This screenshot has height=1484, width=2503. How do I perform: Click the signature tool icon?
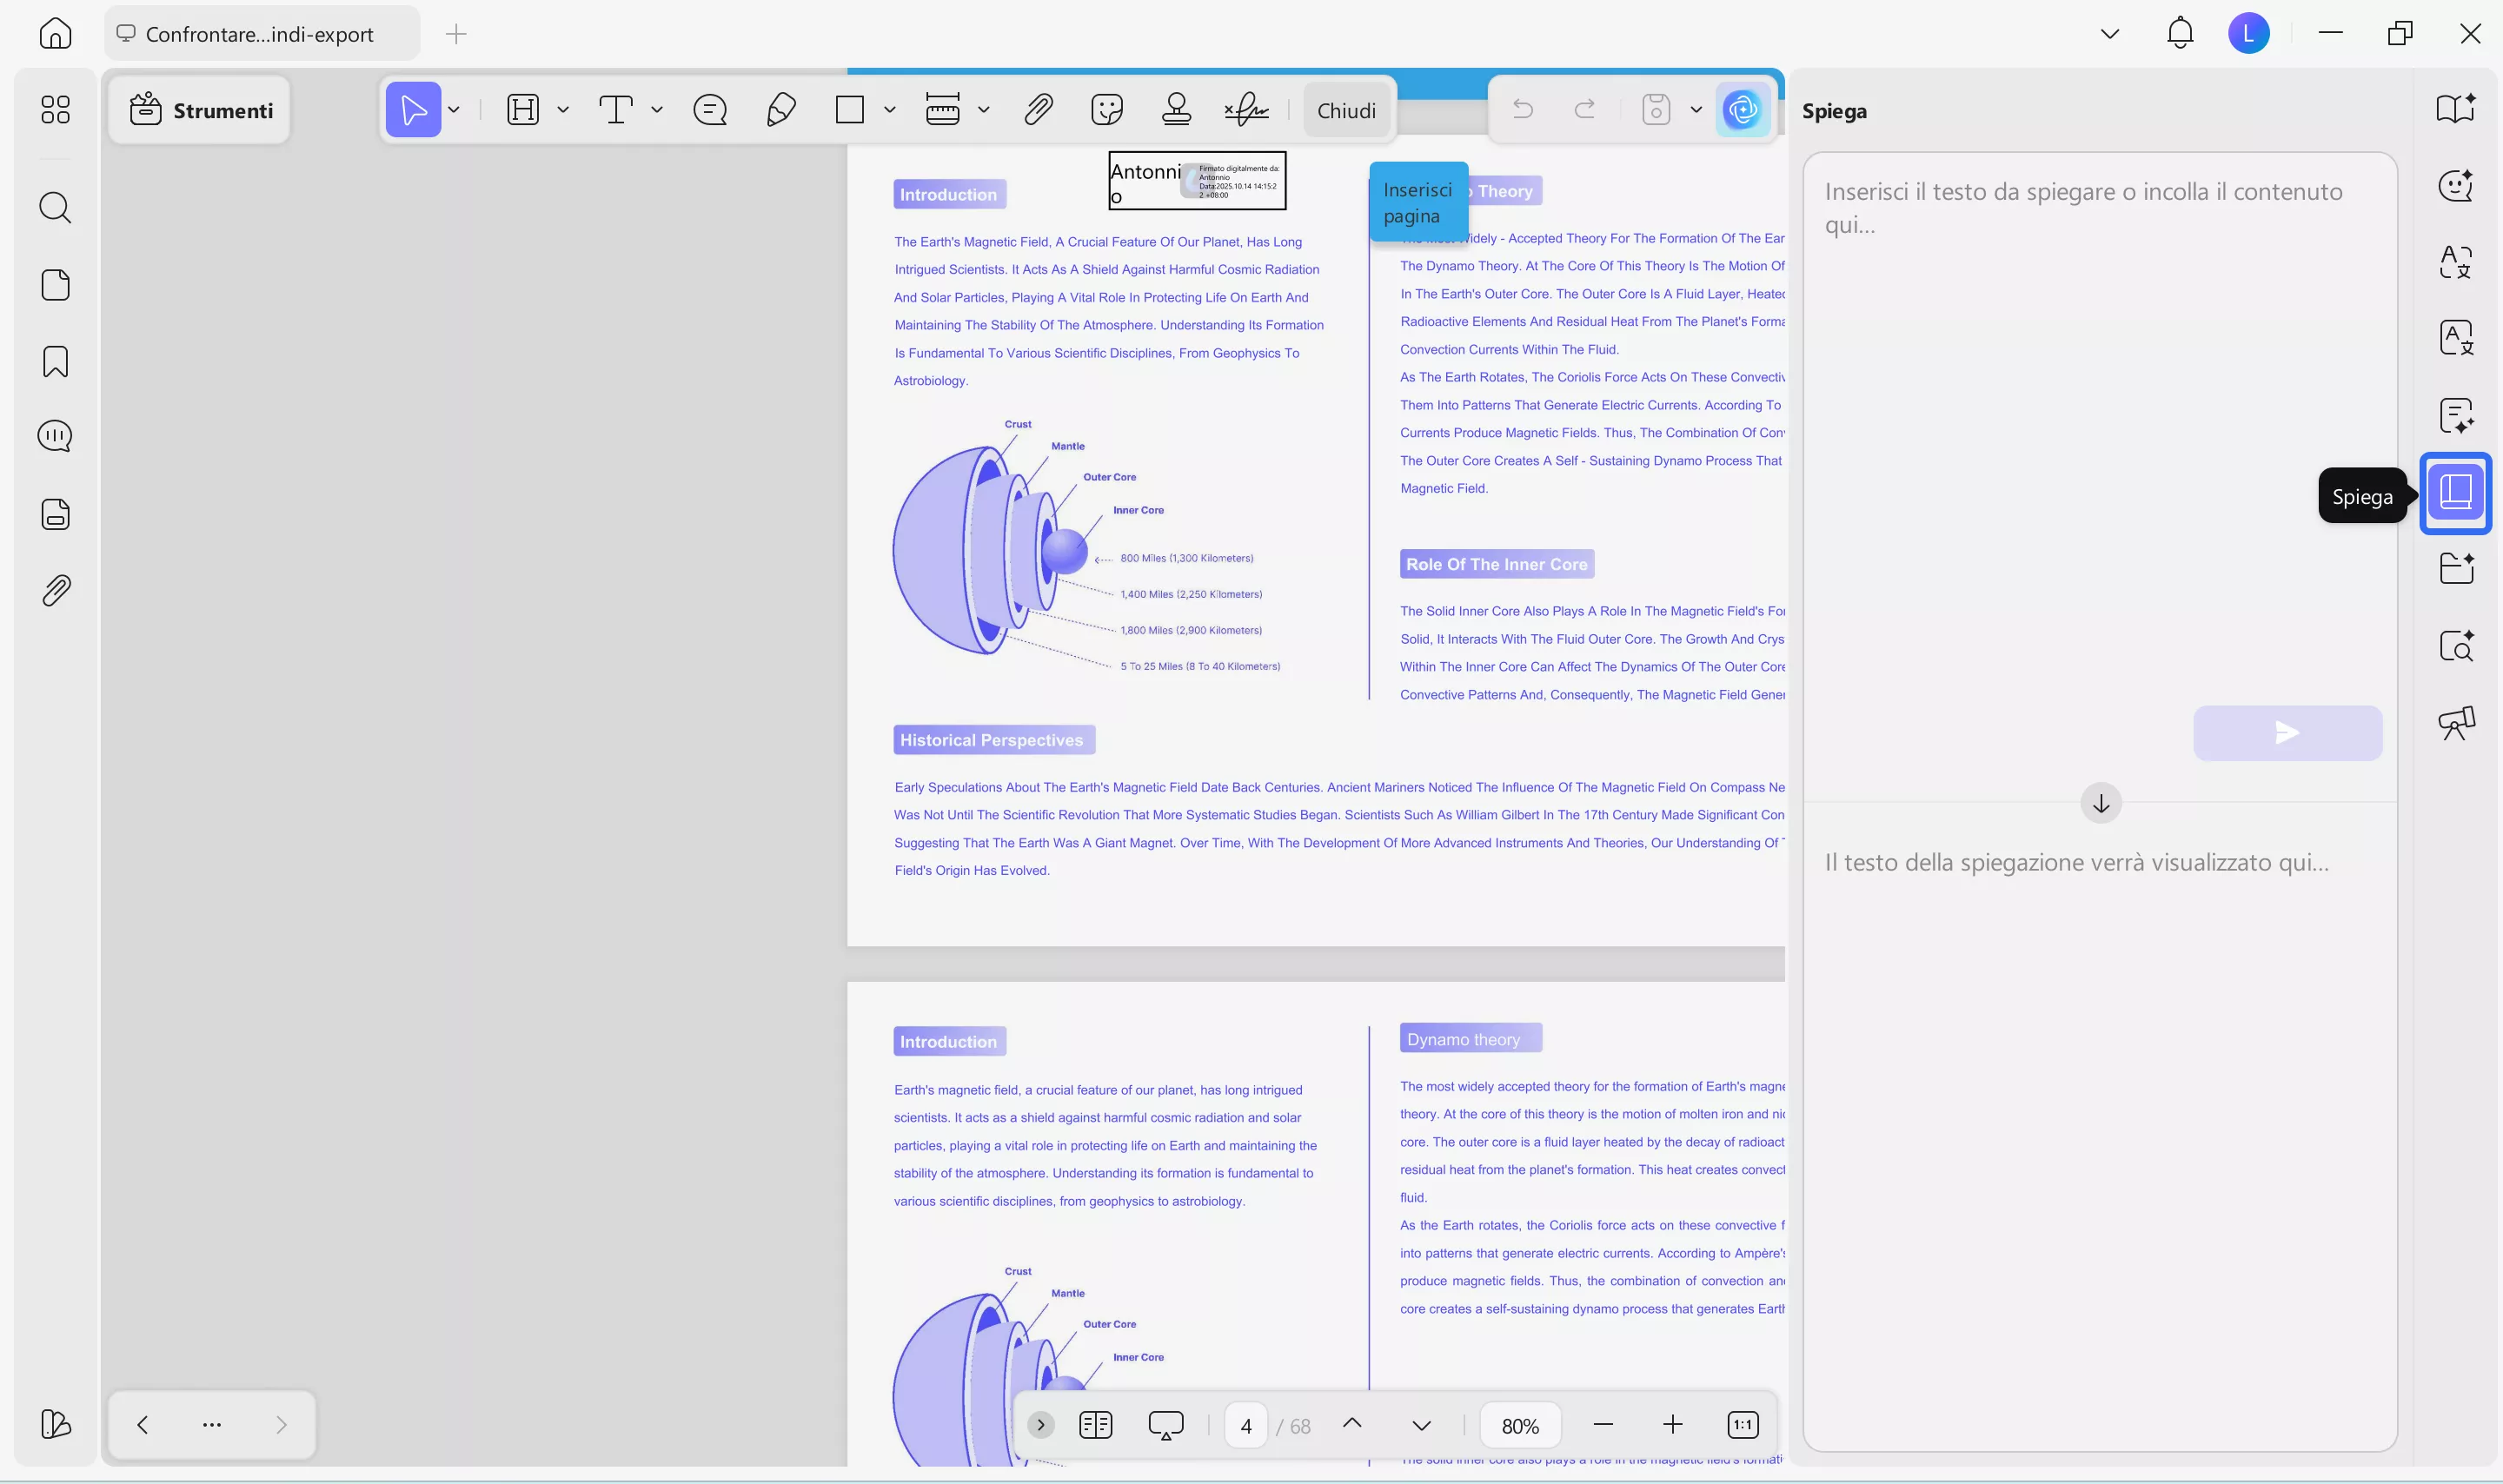tap(1246, 109)
